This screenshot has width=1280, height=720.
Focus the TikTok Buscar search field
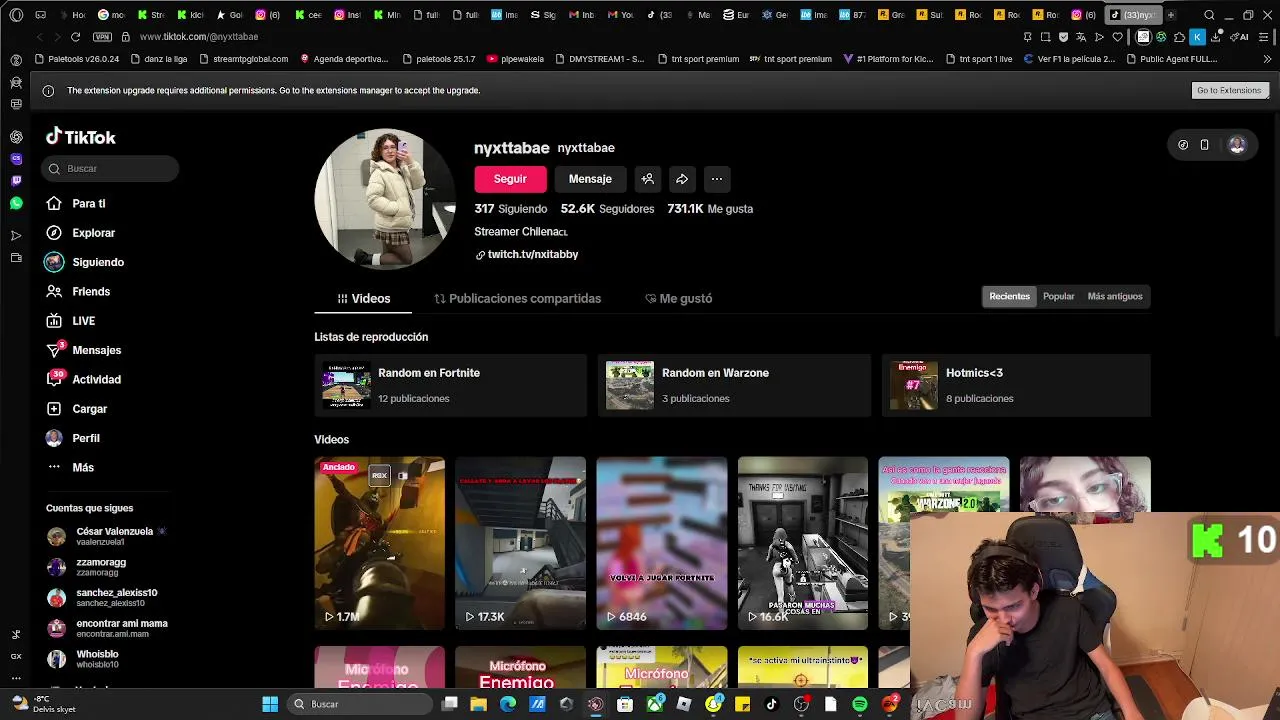click(x=110, y=169)
